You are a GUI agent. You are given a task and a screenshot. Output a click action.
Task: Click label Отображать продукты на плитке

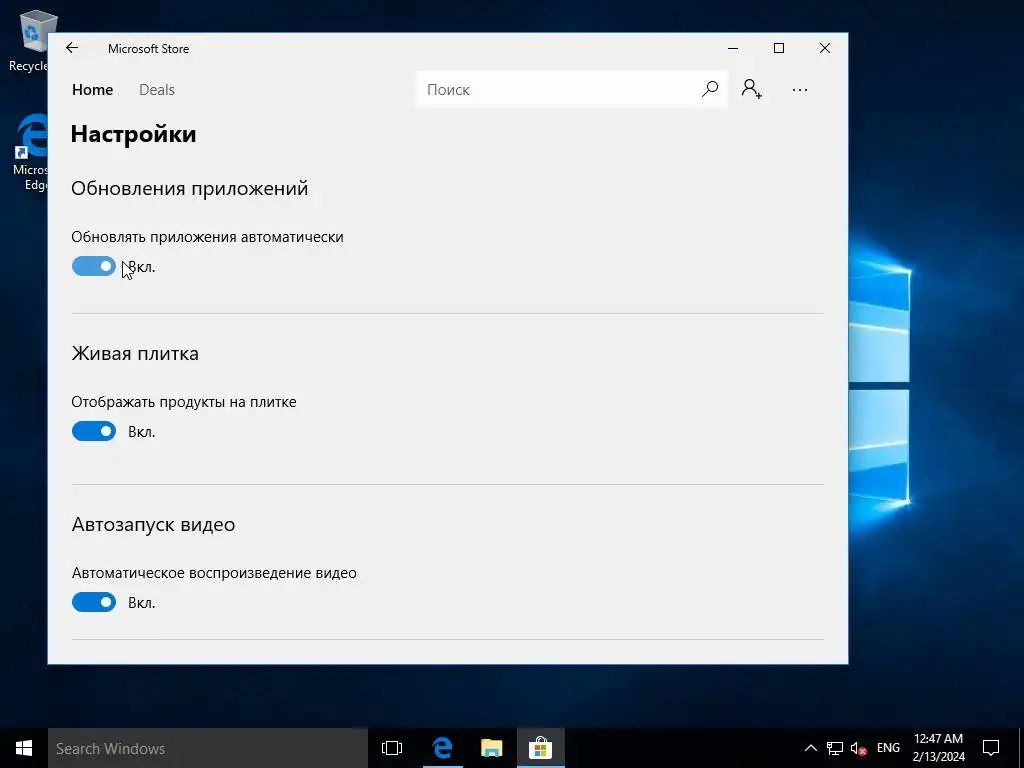(x=184, y=402)
